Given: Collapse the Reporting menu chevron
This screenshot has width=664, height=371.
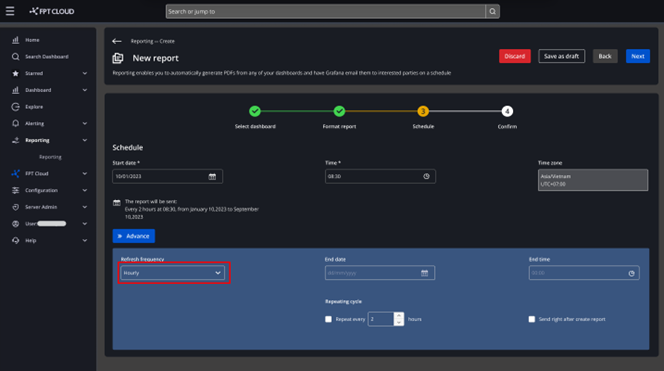Looking at the screenshot, I should coord(85,140).
